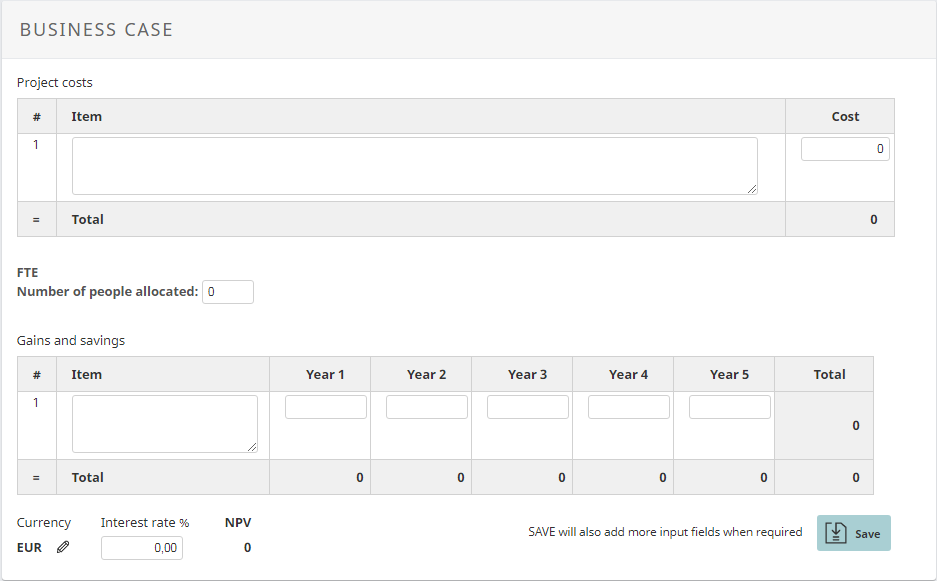The width and height of the screenshot is (937, 581).
Task: Click into the Year 4 savings input
Action: click(x=629, y=407)
